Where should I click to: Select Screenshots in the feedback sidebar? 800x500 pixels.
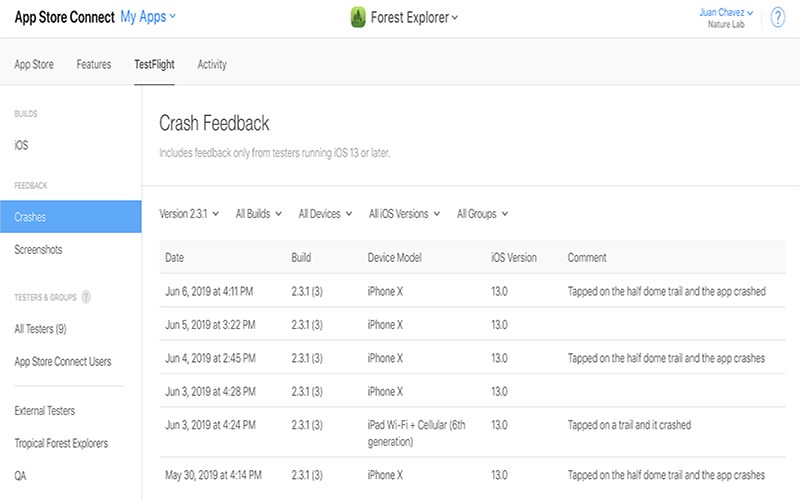[x=38, y=249]
